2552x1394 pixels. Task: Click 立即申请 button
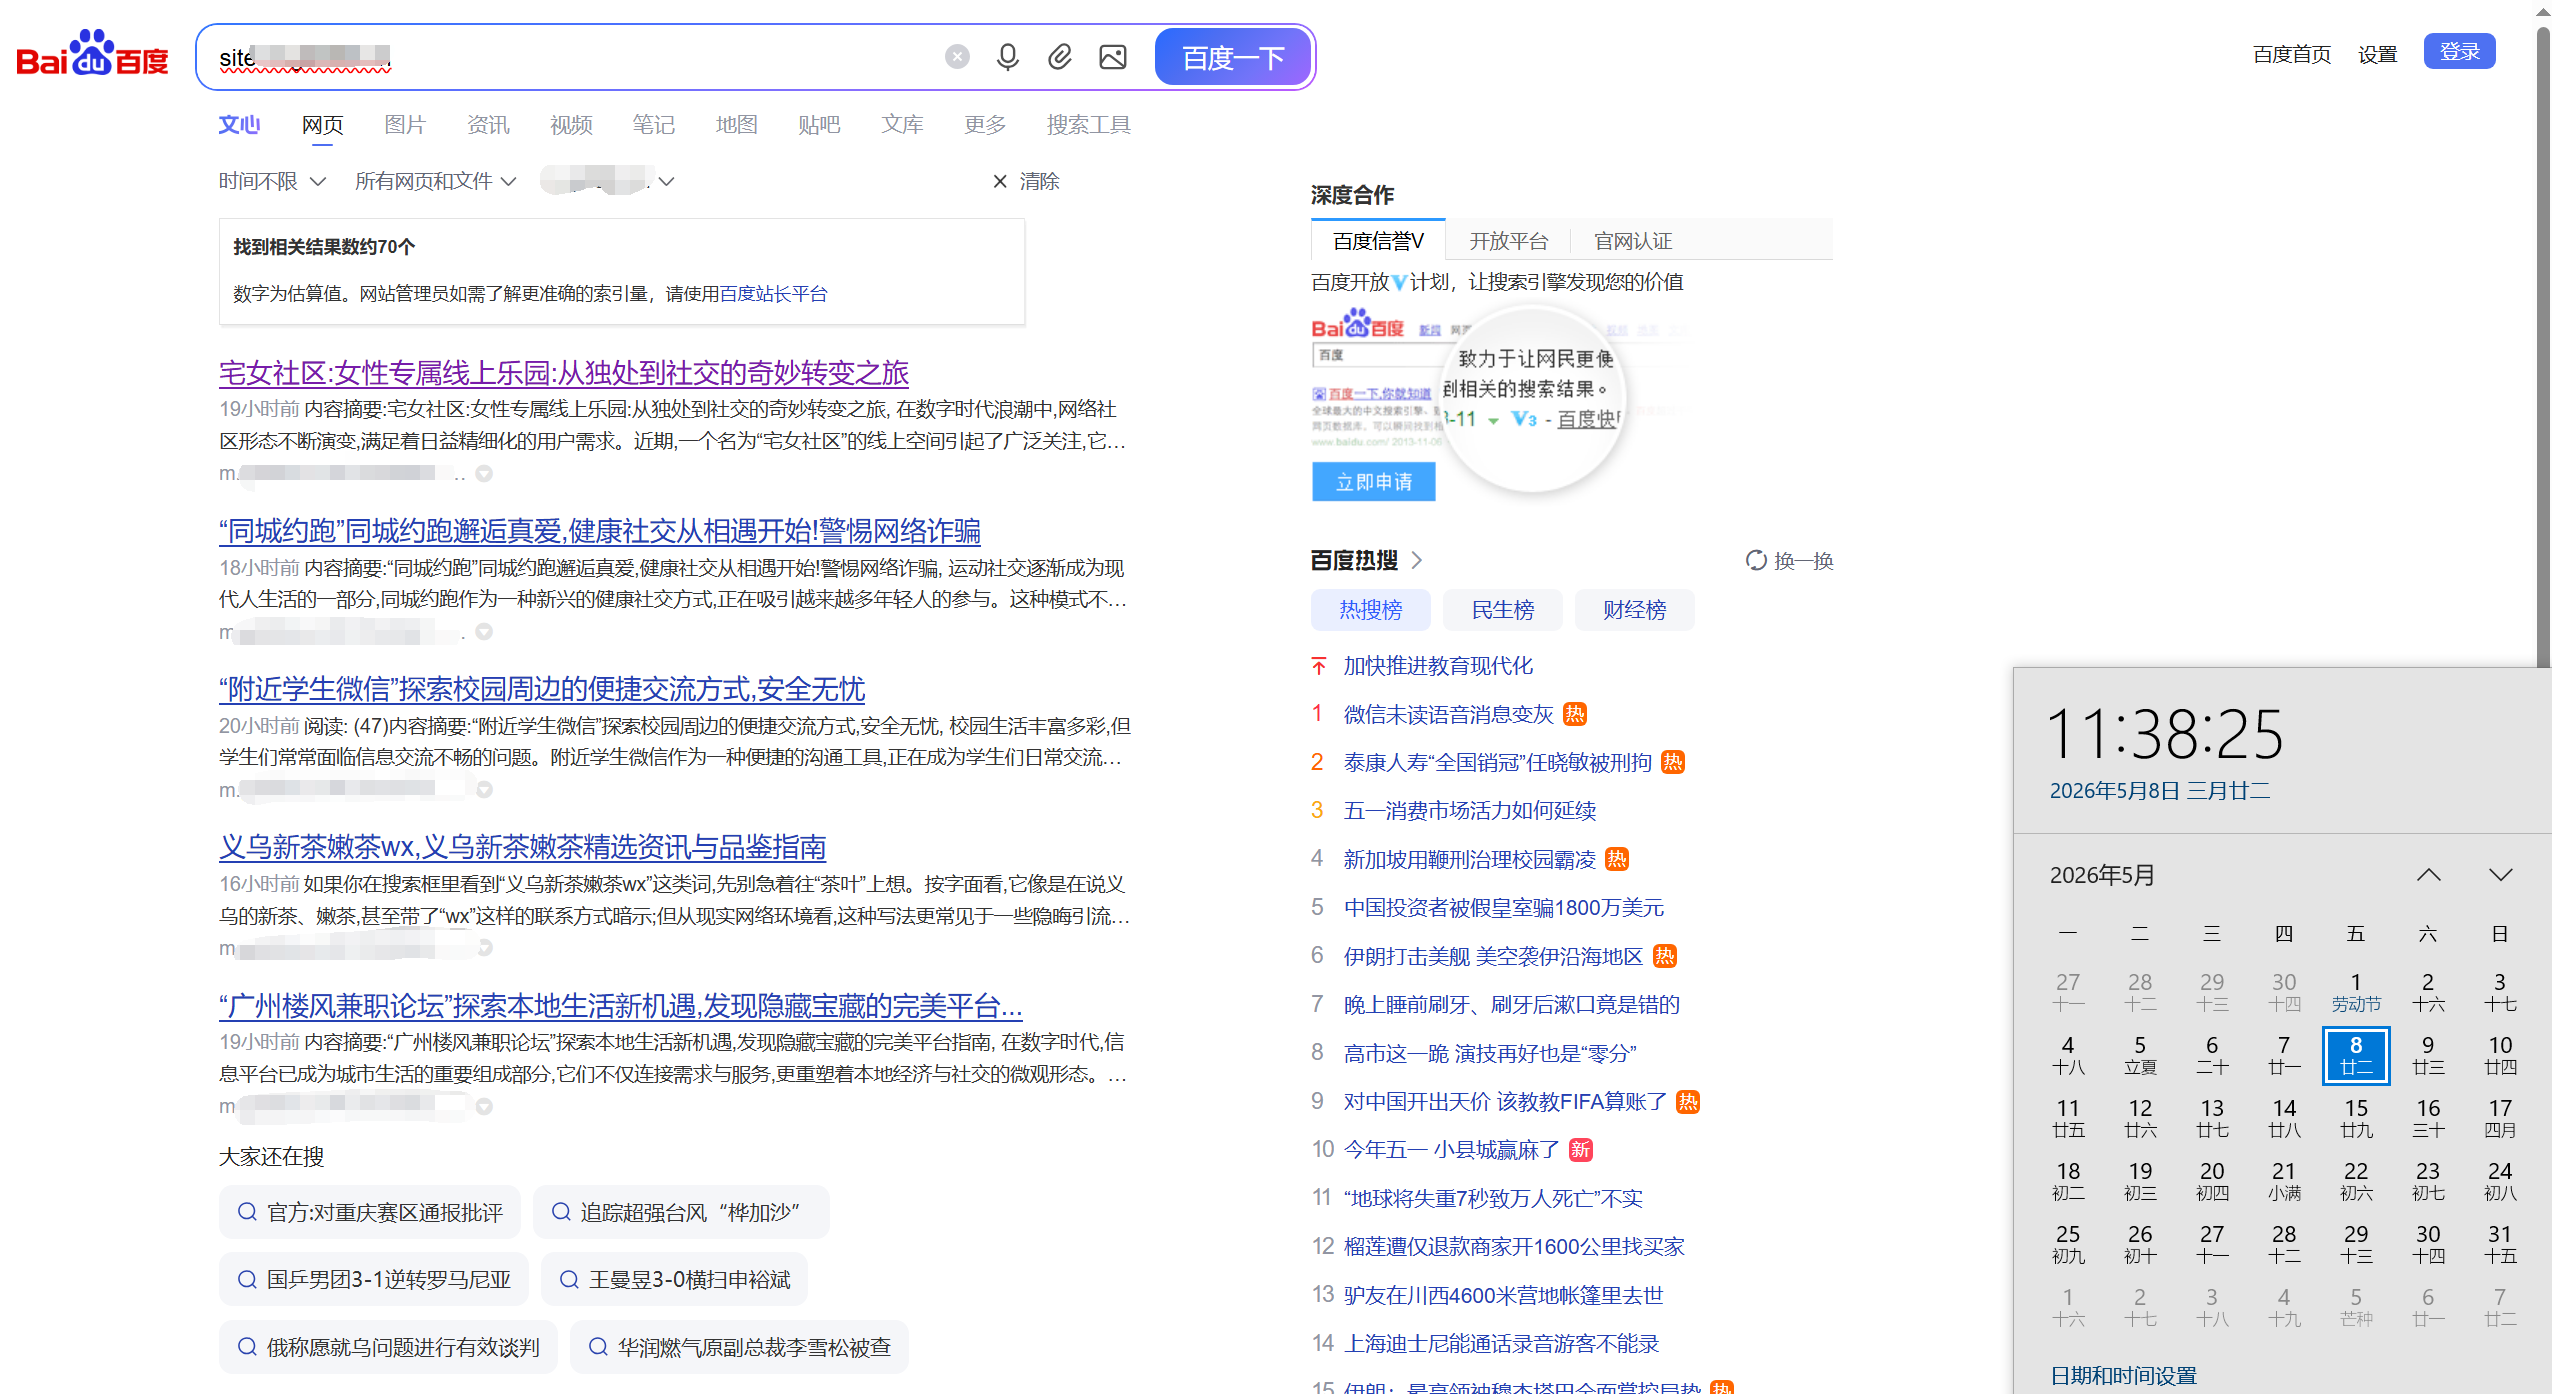1374,482
